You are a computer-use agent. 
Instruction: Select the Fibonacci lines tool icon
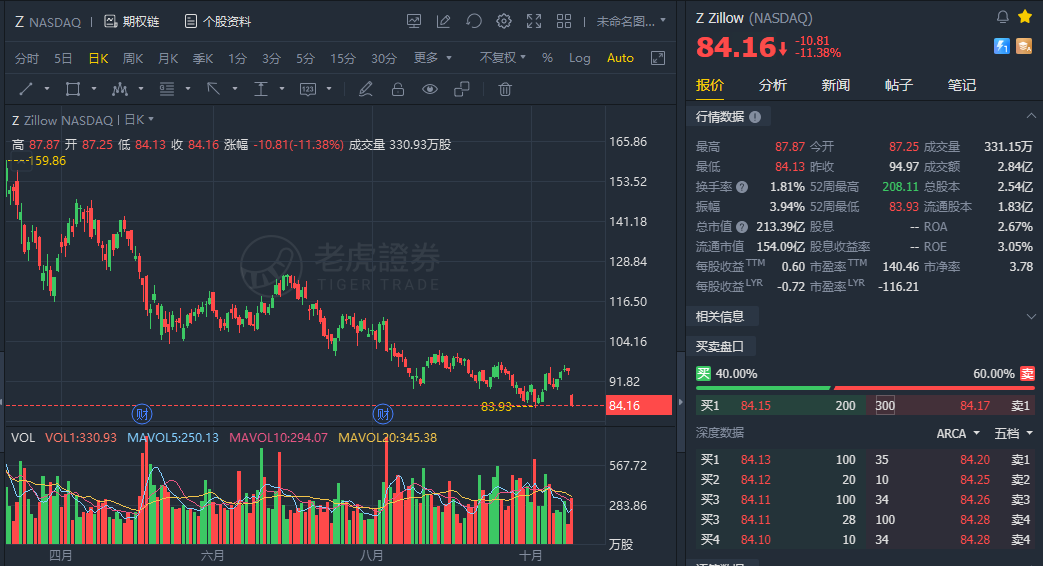pyautogui.click(x=166, y=88)
